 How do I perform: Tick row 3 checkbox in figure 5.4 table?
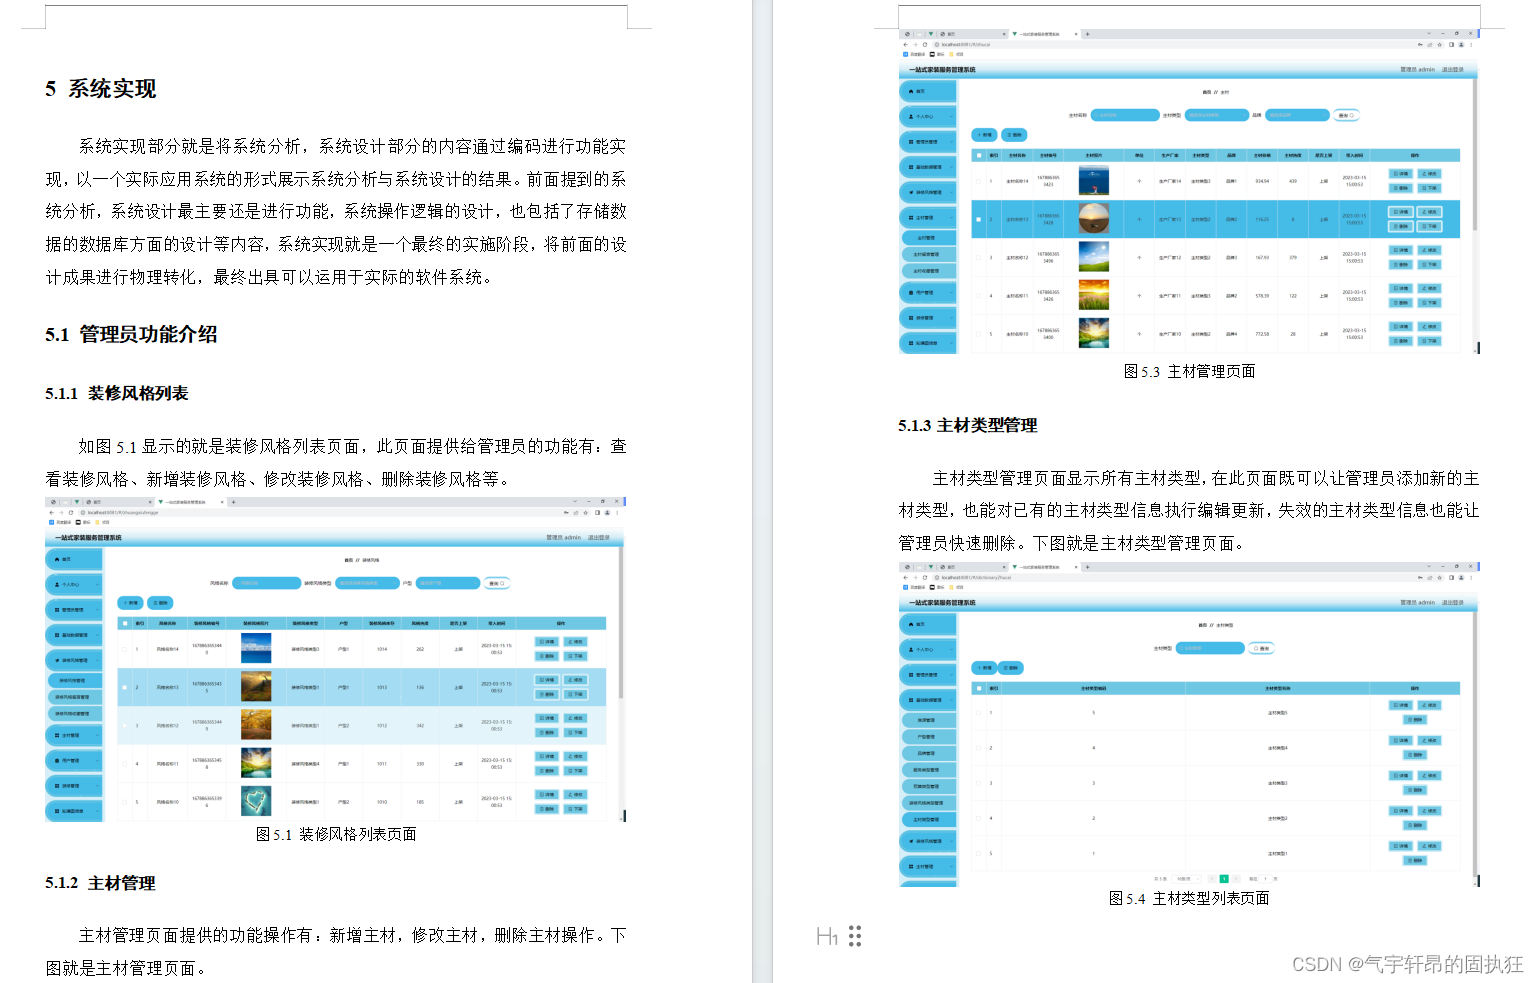(x=978, y=783)
